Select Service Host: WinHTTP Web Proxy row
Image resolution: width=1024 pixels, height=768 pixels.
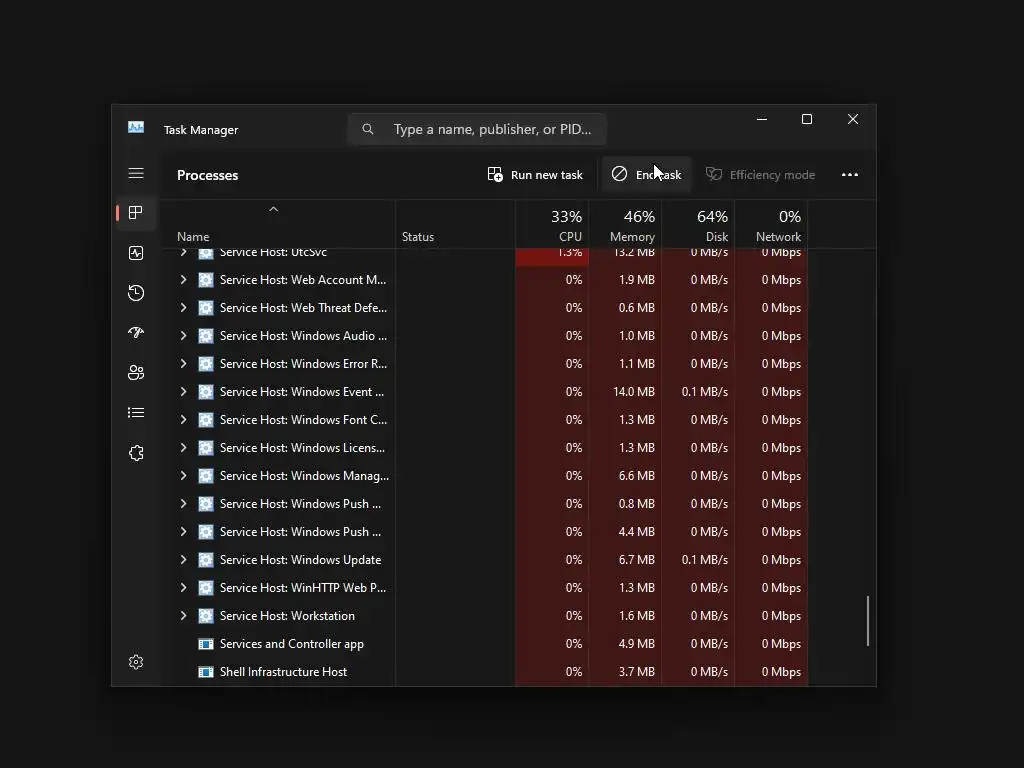point(485,588)
